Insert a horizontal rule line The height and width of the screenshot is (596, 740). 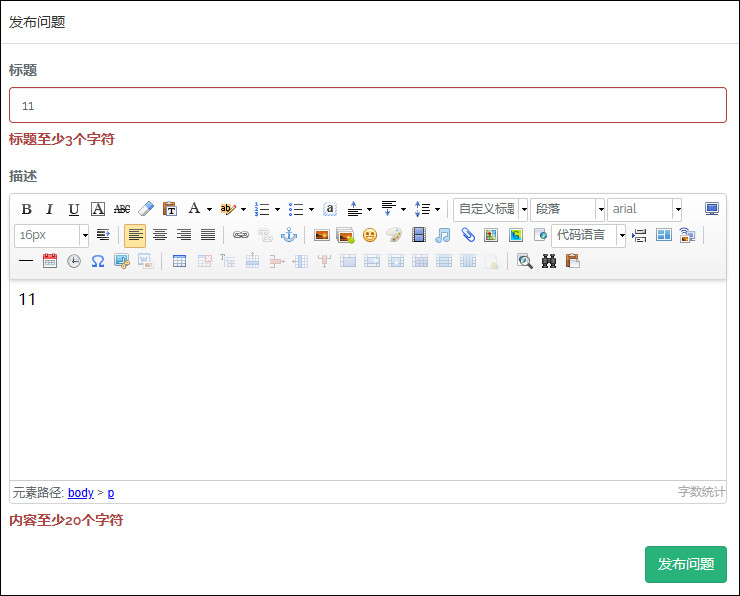26,261
